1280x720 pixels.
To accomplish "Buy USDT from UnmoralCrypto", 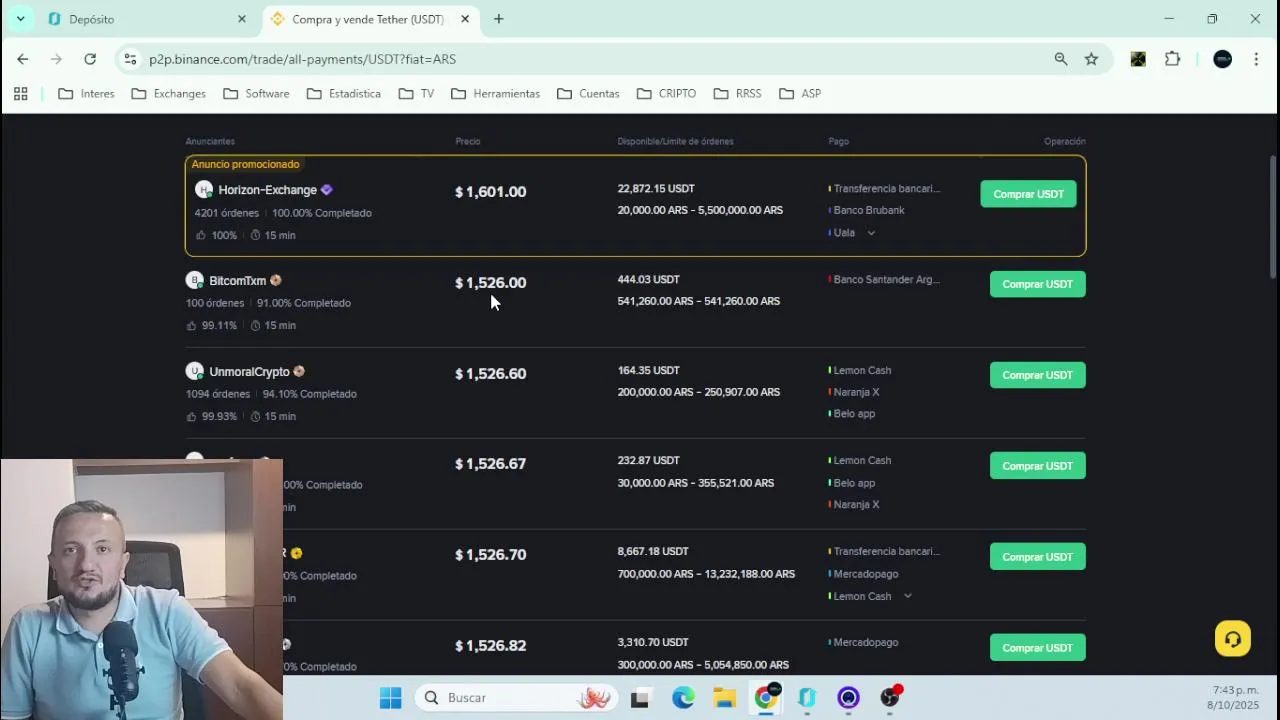I will [x=1037, y=375].
